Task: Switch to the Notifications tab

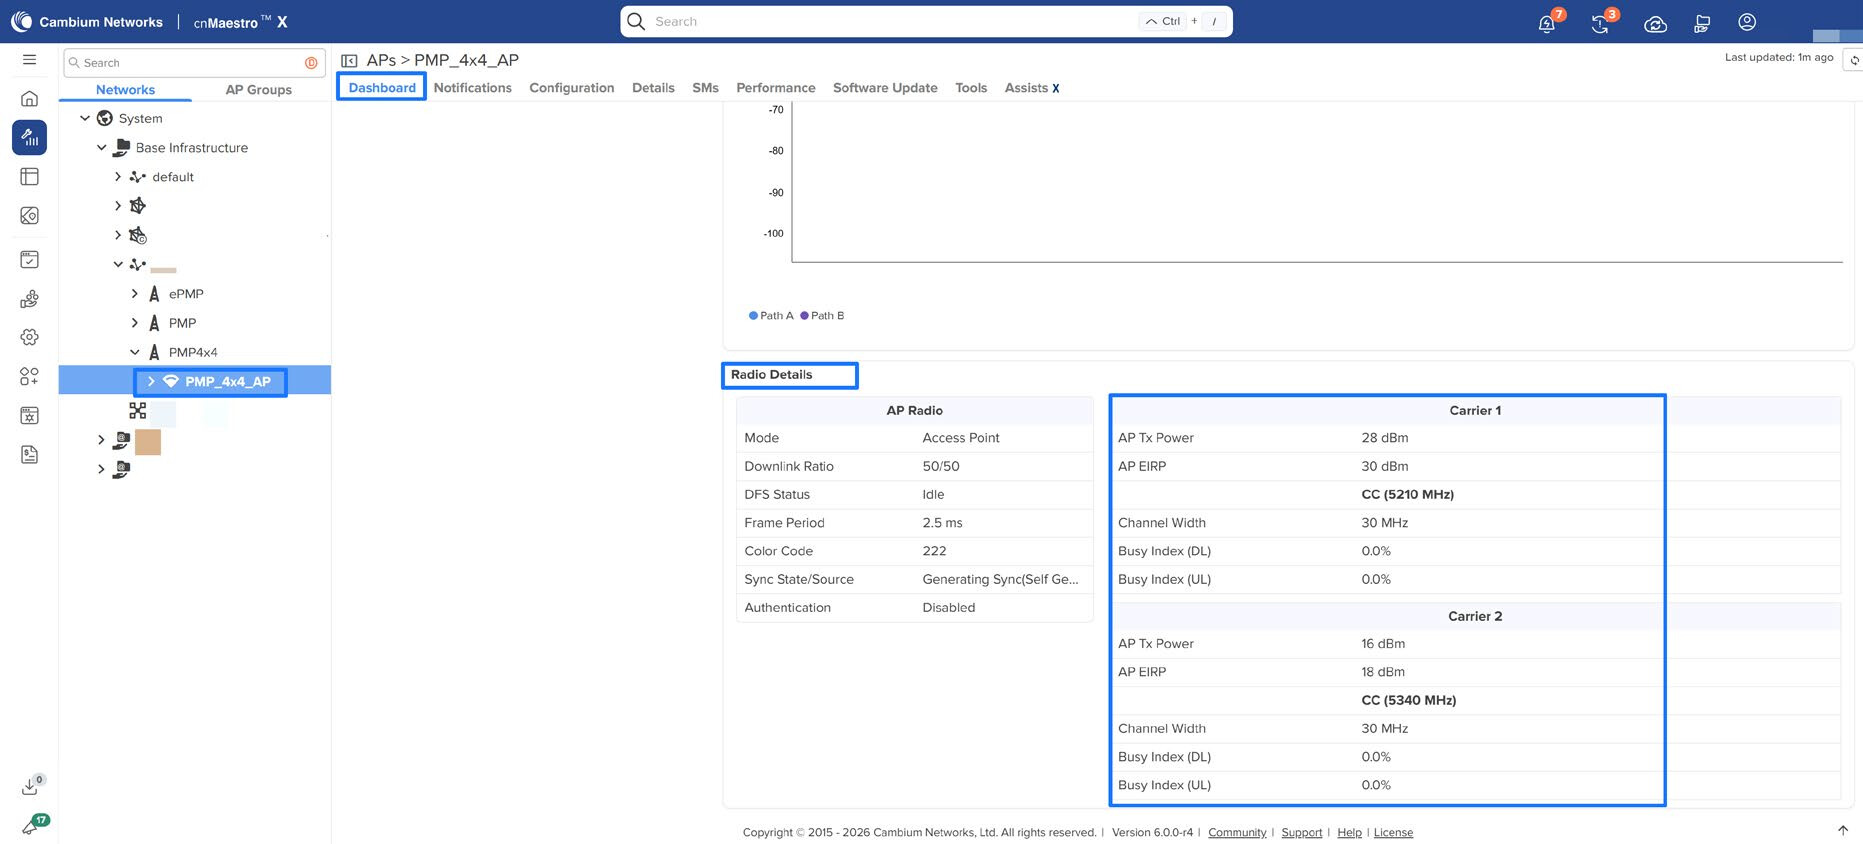Action: coord(473,88)
